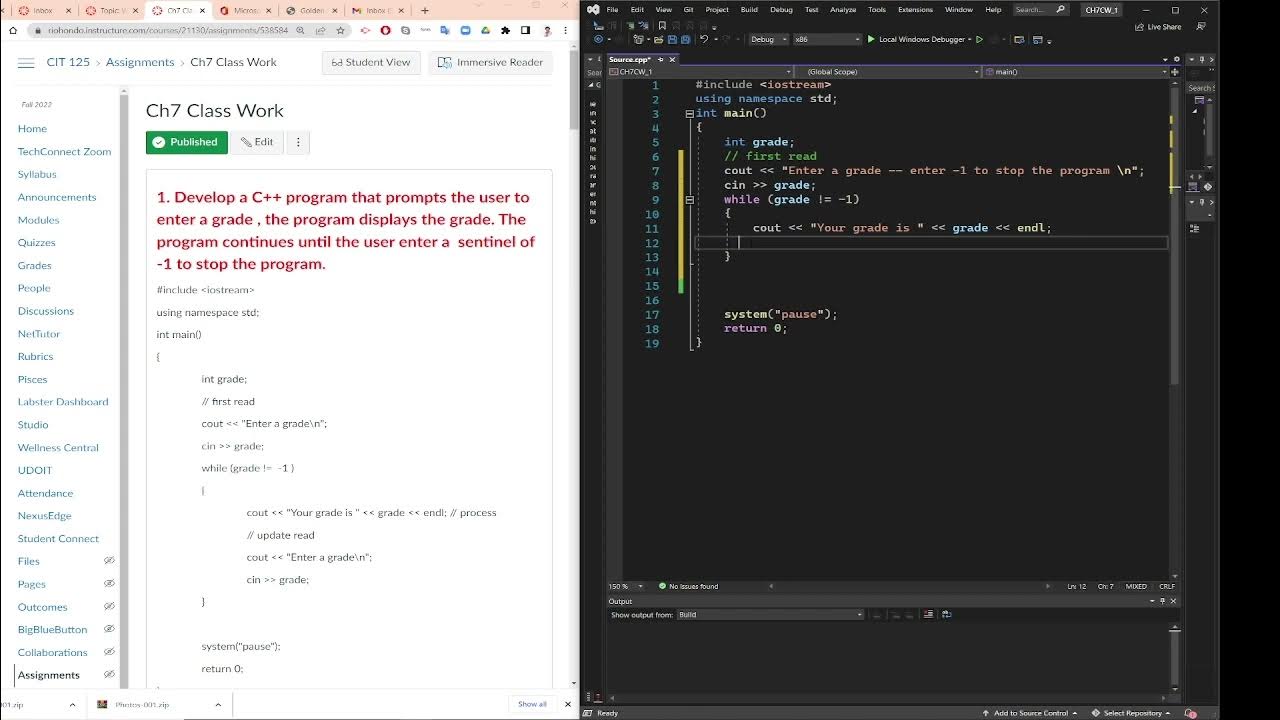The width and height of the screenshot is (1280, 720).
Task: Click Save All icon in Visual Studio toolbar
Action: [x=686, y=39]
